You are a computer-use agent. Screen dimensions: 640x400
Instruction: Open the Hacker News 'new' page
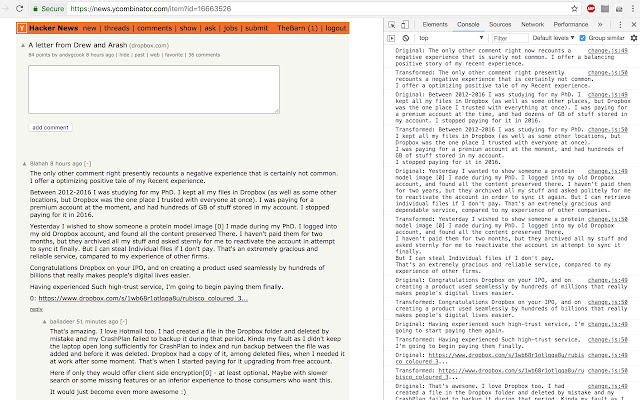[x=89, y=28]
